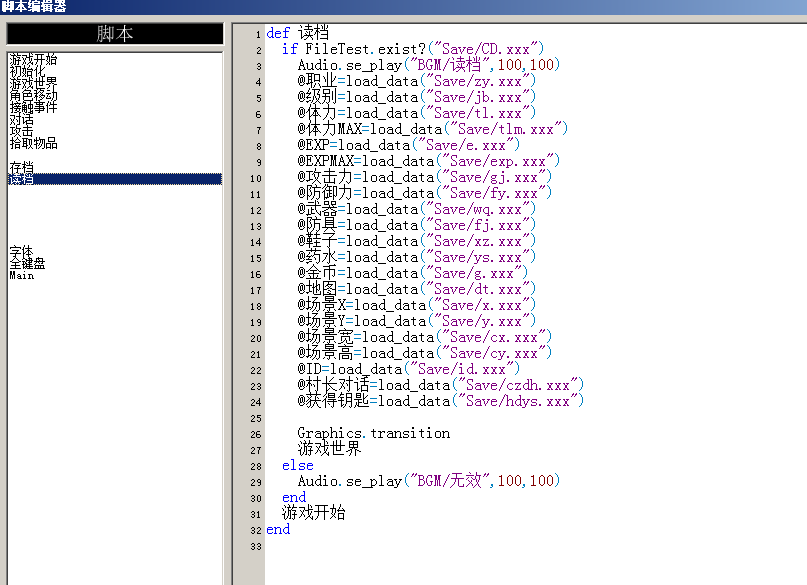Viewport: 807px width, 585px height.
Task: Place cursor on empty line 33
Action: (x=536, y=546)
